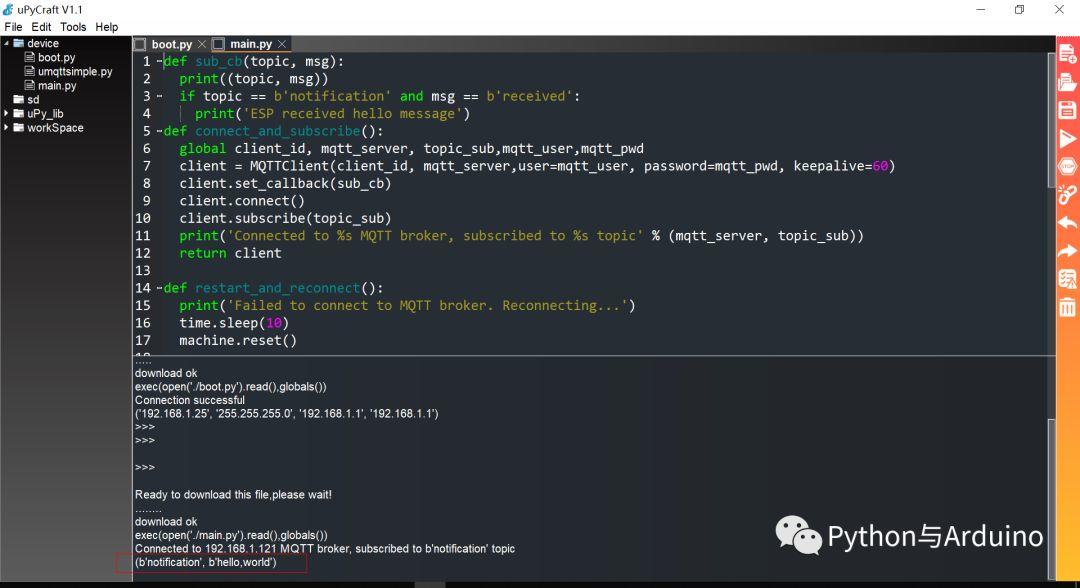Click 'client.subscribe(topic_sub)' on line 10
The height and width of the screenshot is (588, 1080).
pos(285,218)
